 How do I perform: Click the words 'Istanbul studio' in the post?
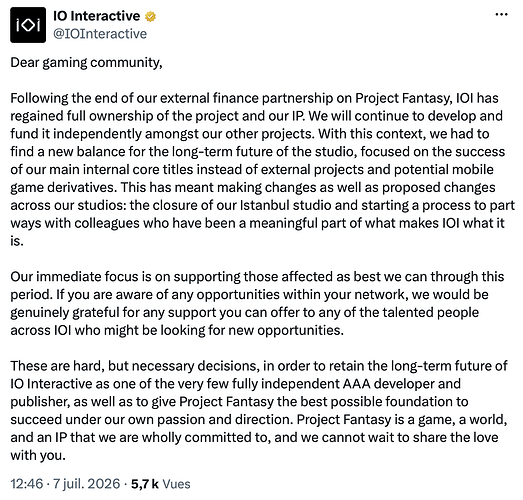click(x=286, y=205)
